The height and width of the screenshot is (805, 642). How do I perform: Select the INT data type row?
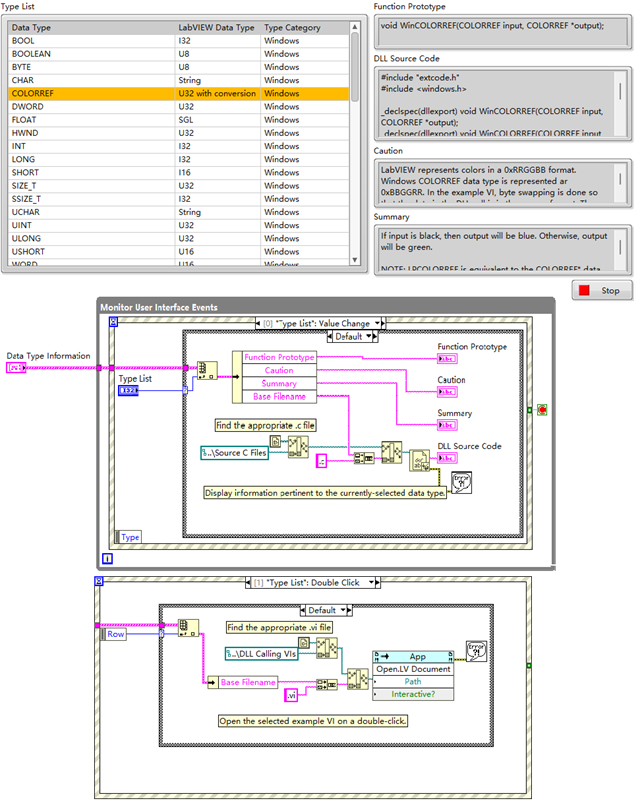179,146
